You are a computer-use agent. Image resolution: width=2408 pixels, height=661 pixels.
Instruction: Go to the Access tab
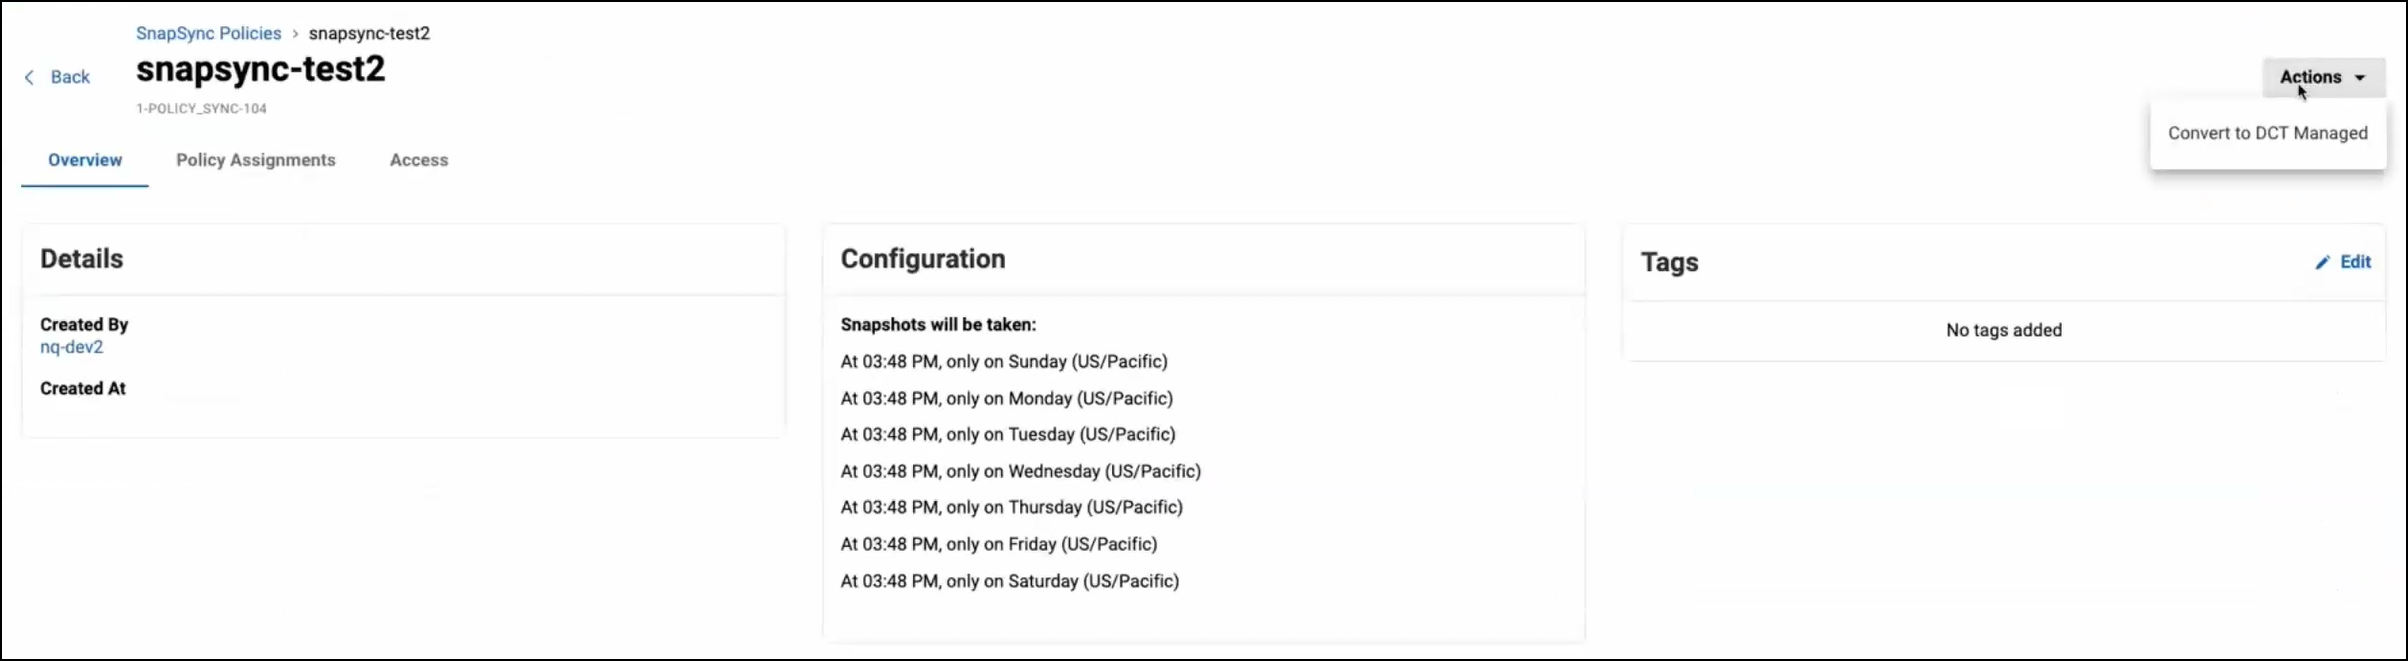(419, 160)
